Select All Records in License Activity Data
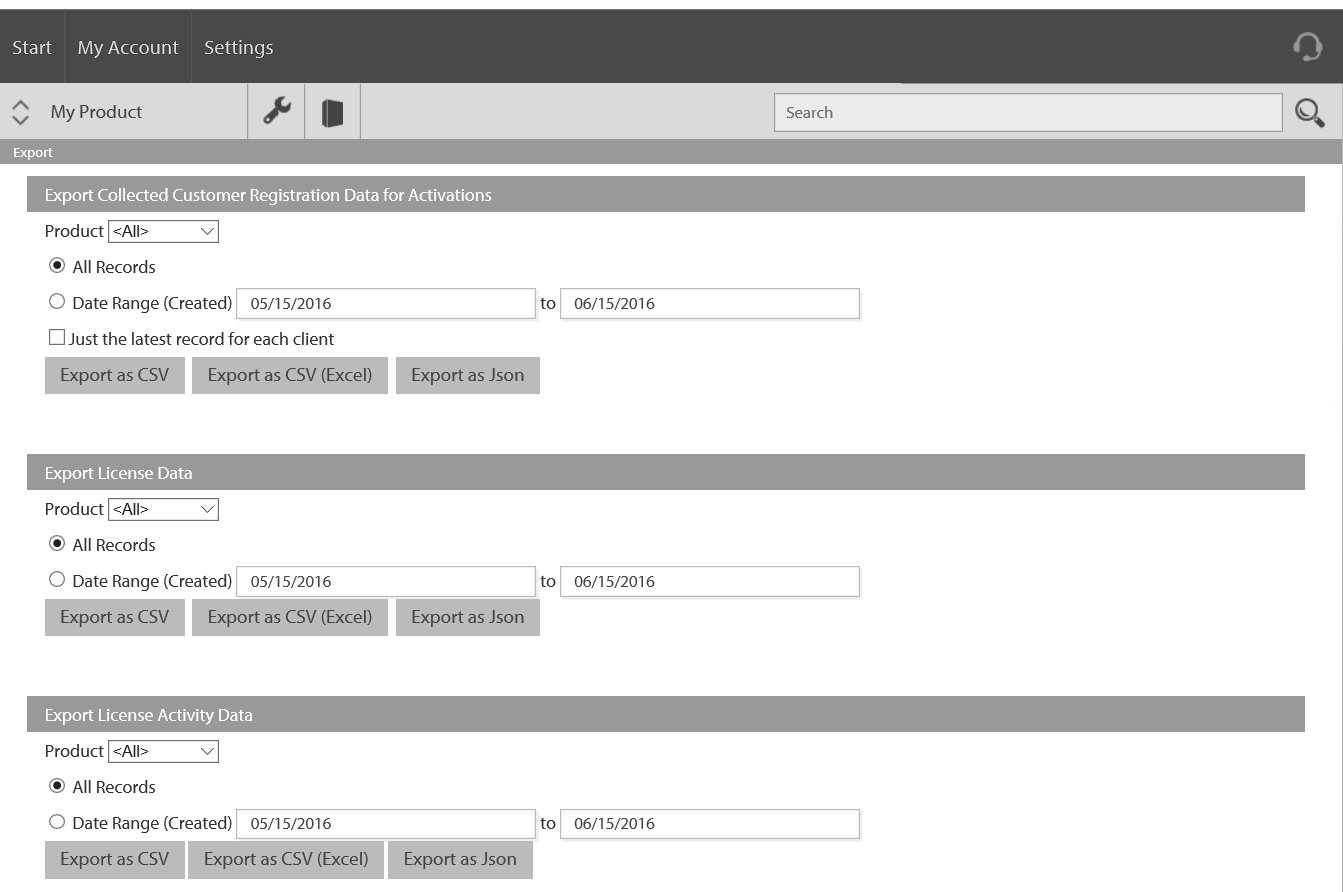 (57, 786)
